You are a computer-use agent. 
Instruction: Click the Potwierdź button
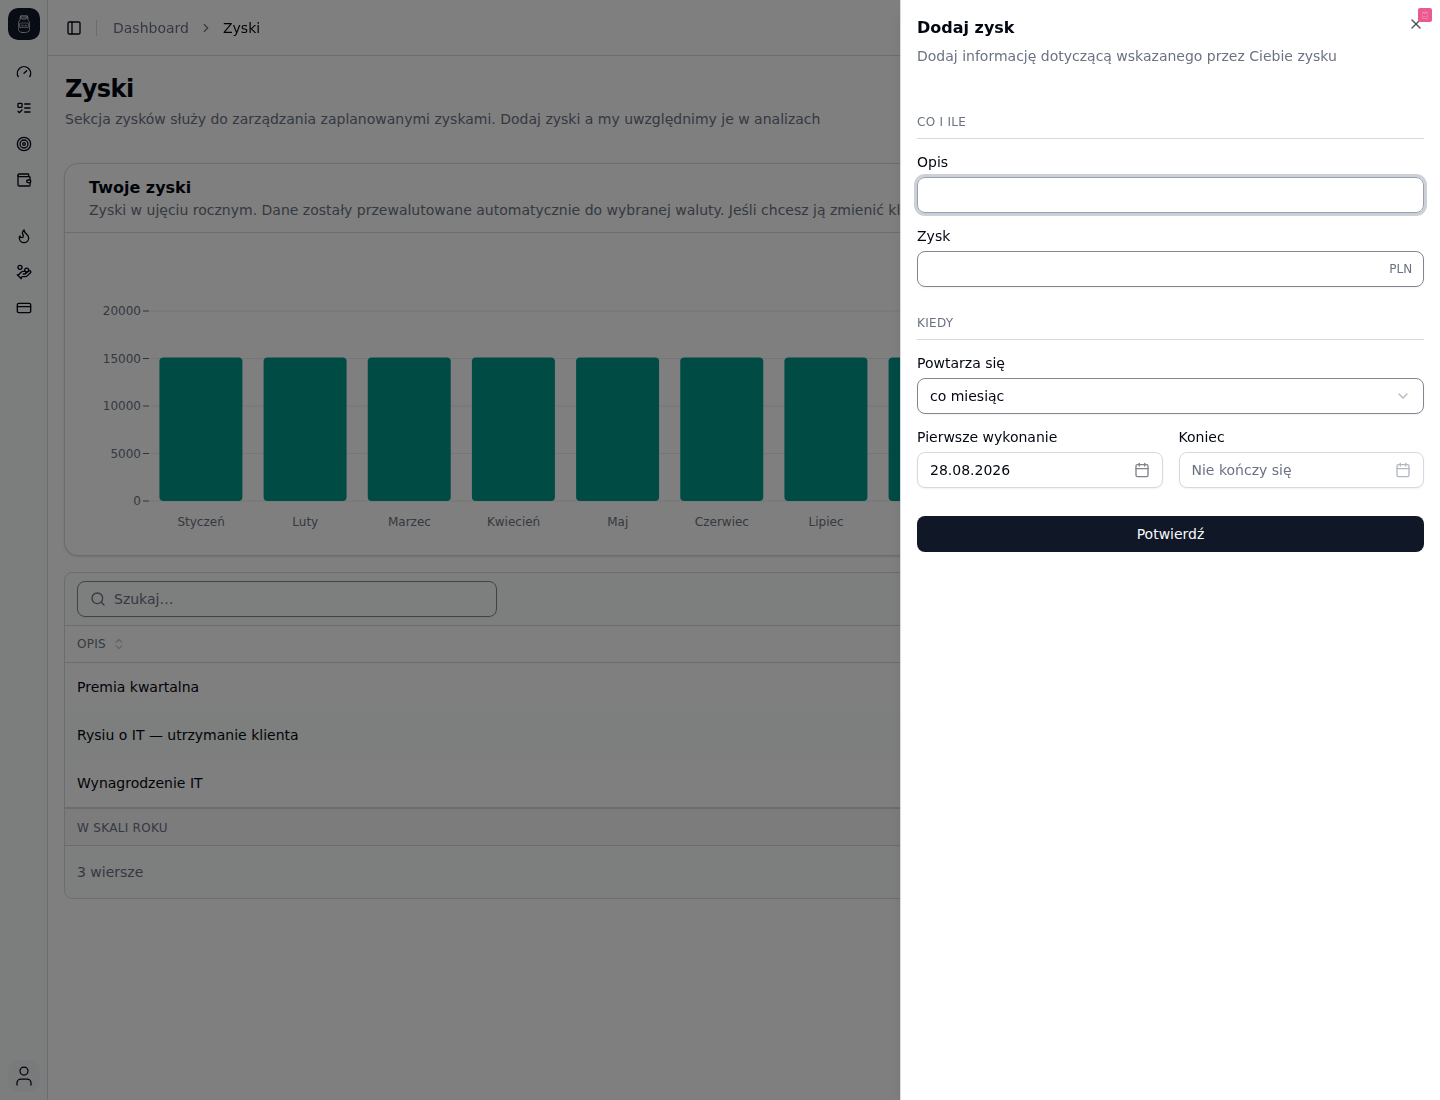[x=1170, y=534]
